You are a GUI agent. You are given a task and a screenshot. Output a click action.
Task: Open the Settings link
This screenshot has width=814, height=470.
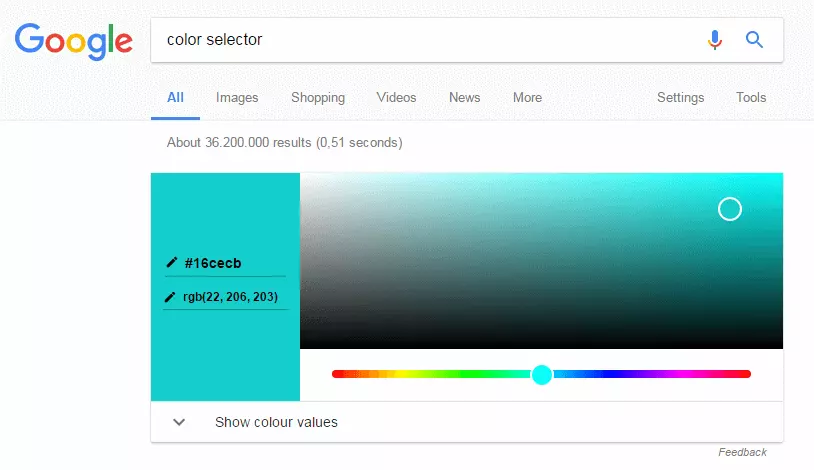(x=680, y=98)
